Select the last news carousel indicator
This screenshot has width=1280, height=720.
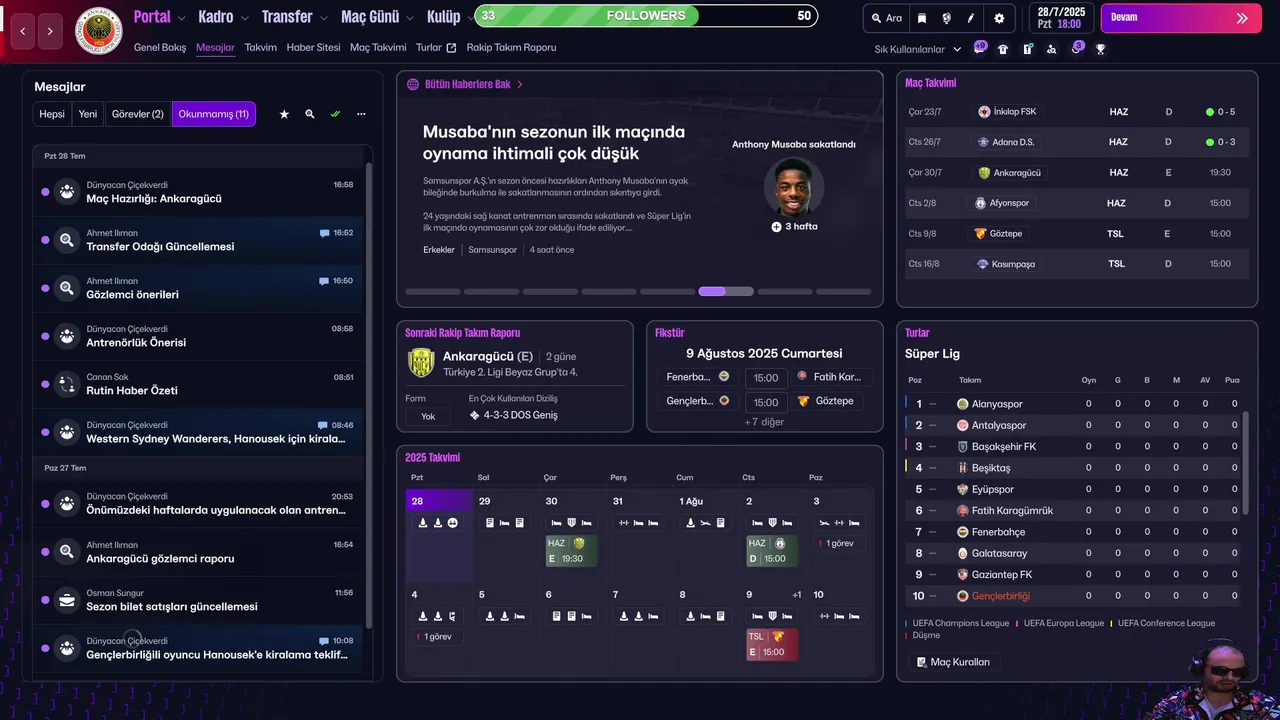[x=844, y=292]
